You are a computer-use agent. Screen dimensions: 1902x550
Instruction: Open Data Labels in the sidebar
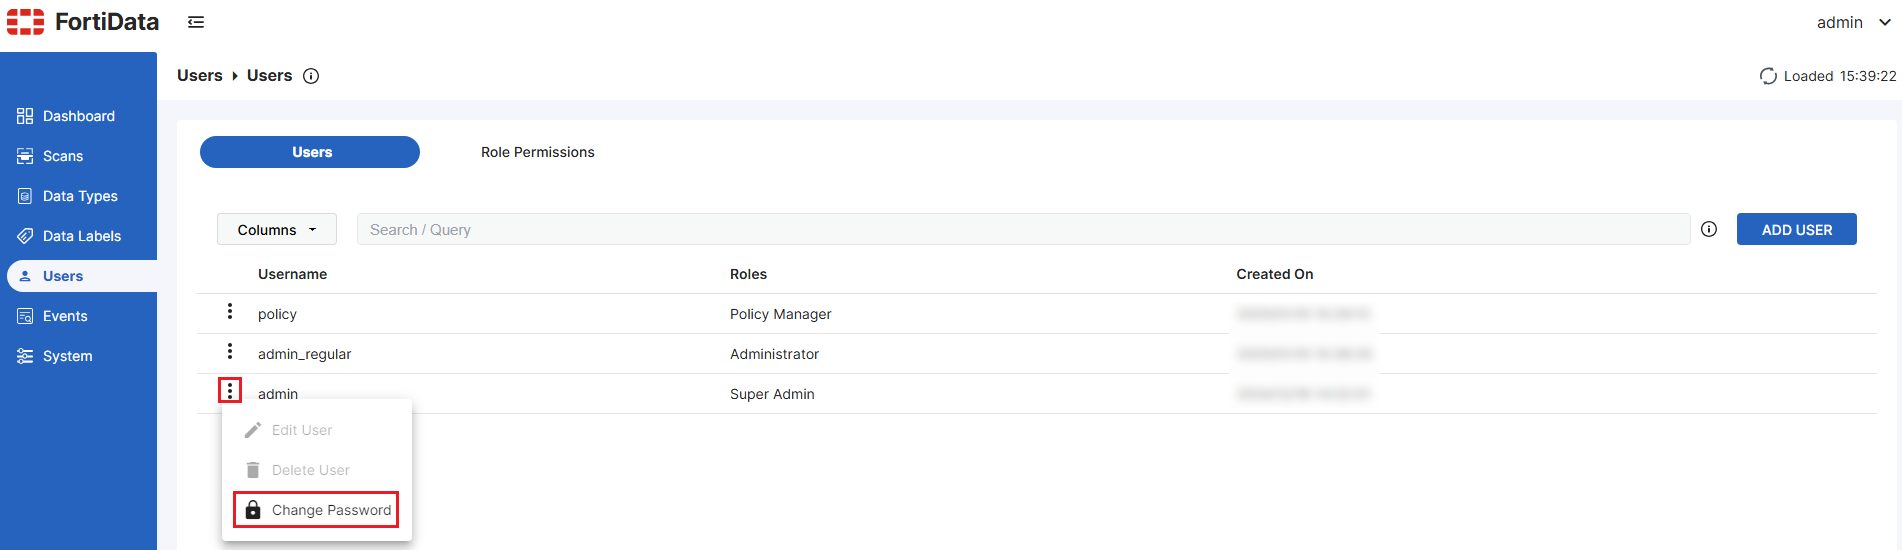pos(82,236)
